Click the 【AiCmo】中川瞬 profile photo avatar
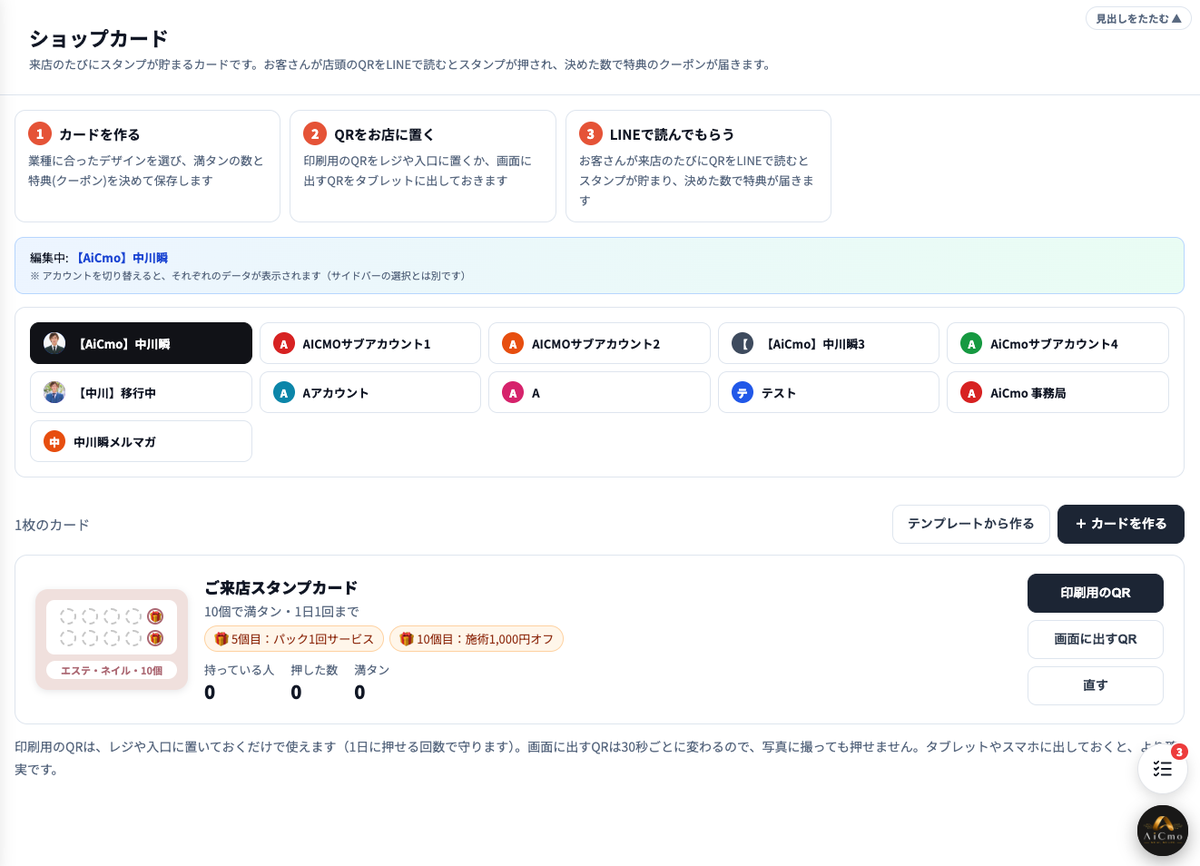This screenshot has height=866, width=1200. pos(54,343)
